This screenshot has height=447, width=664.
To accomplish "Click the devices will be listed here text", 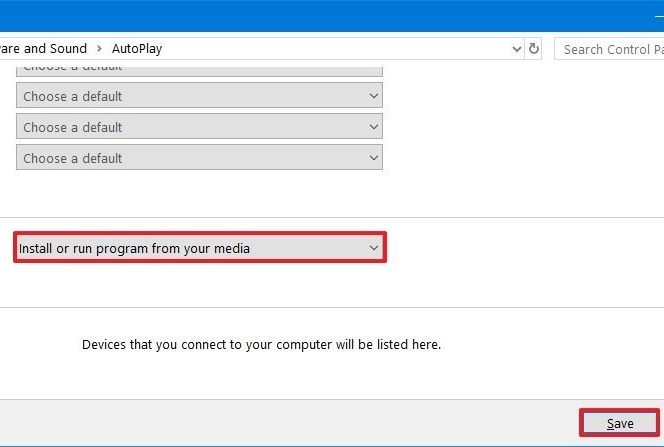I will pyautogui.click(x=261, y=345).
